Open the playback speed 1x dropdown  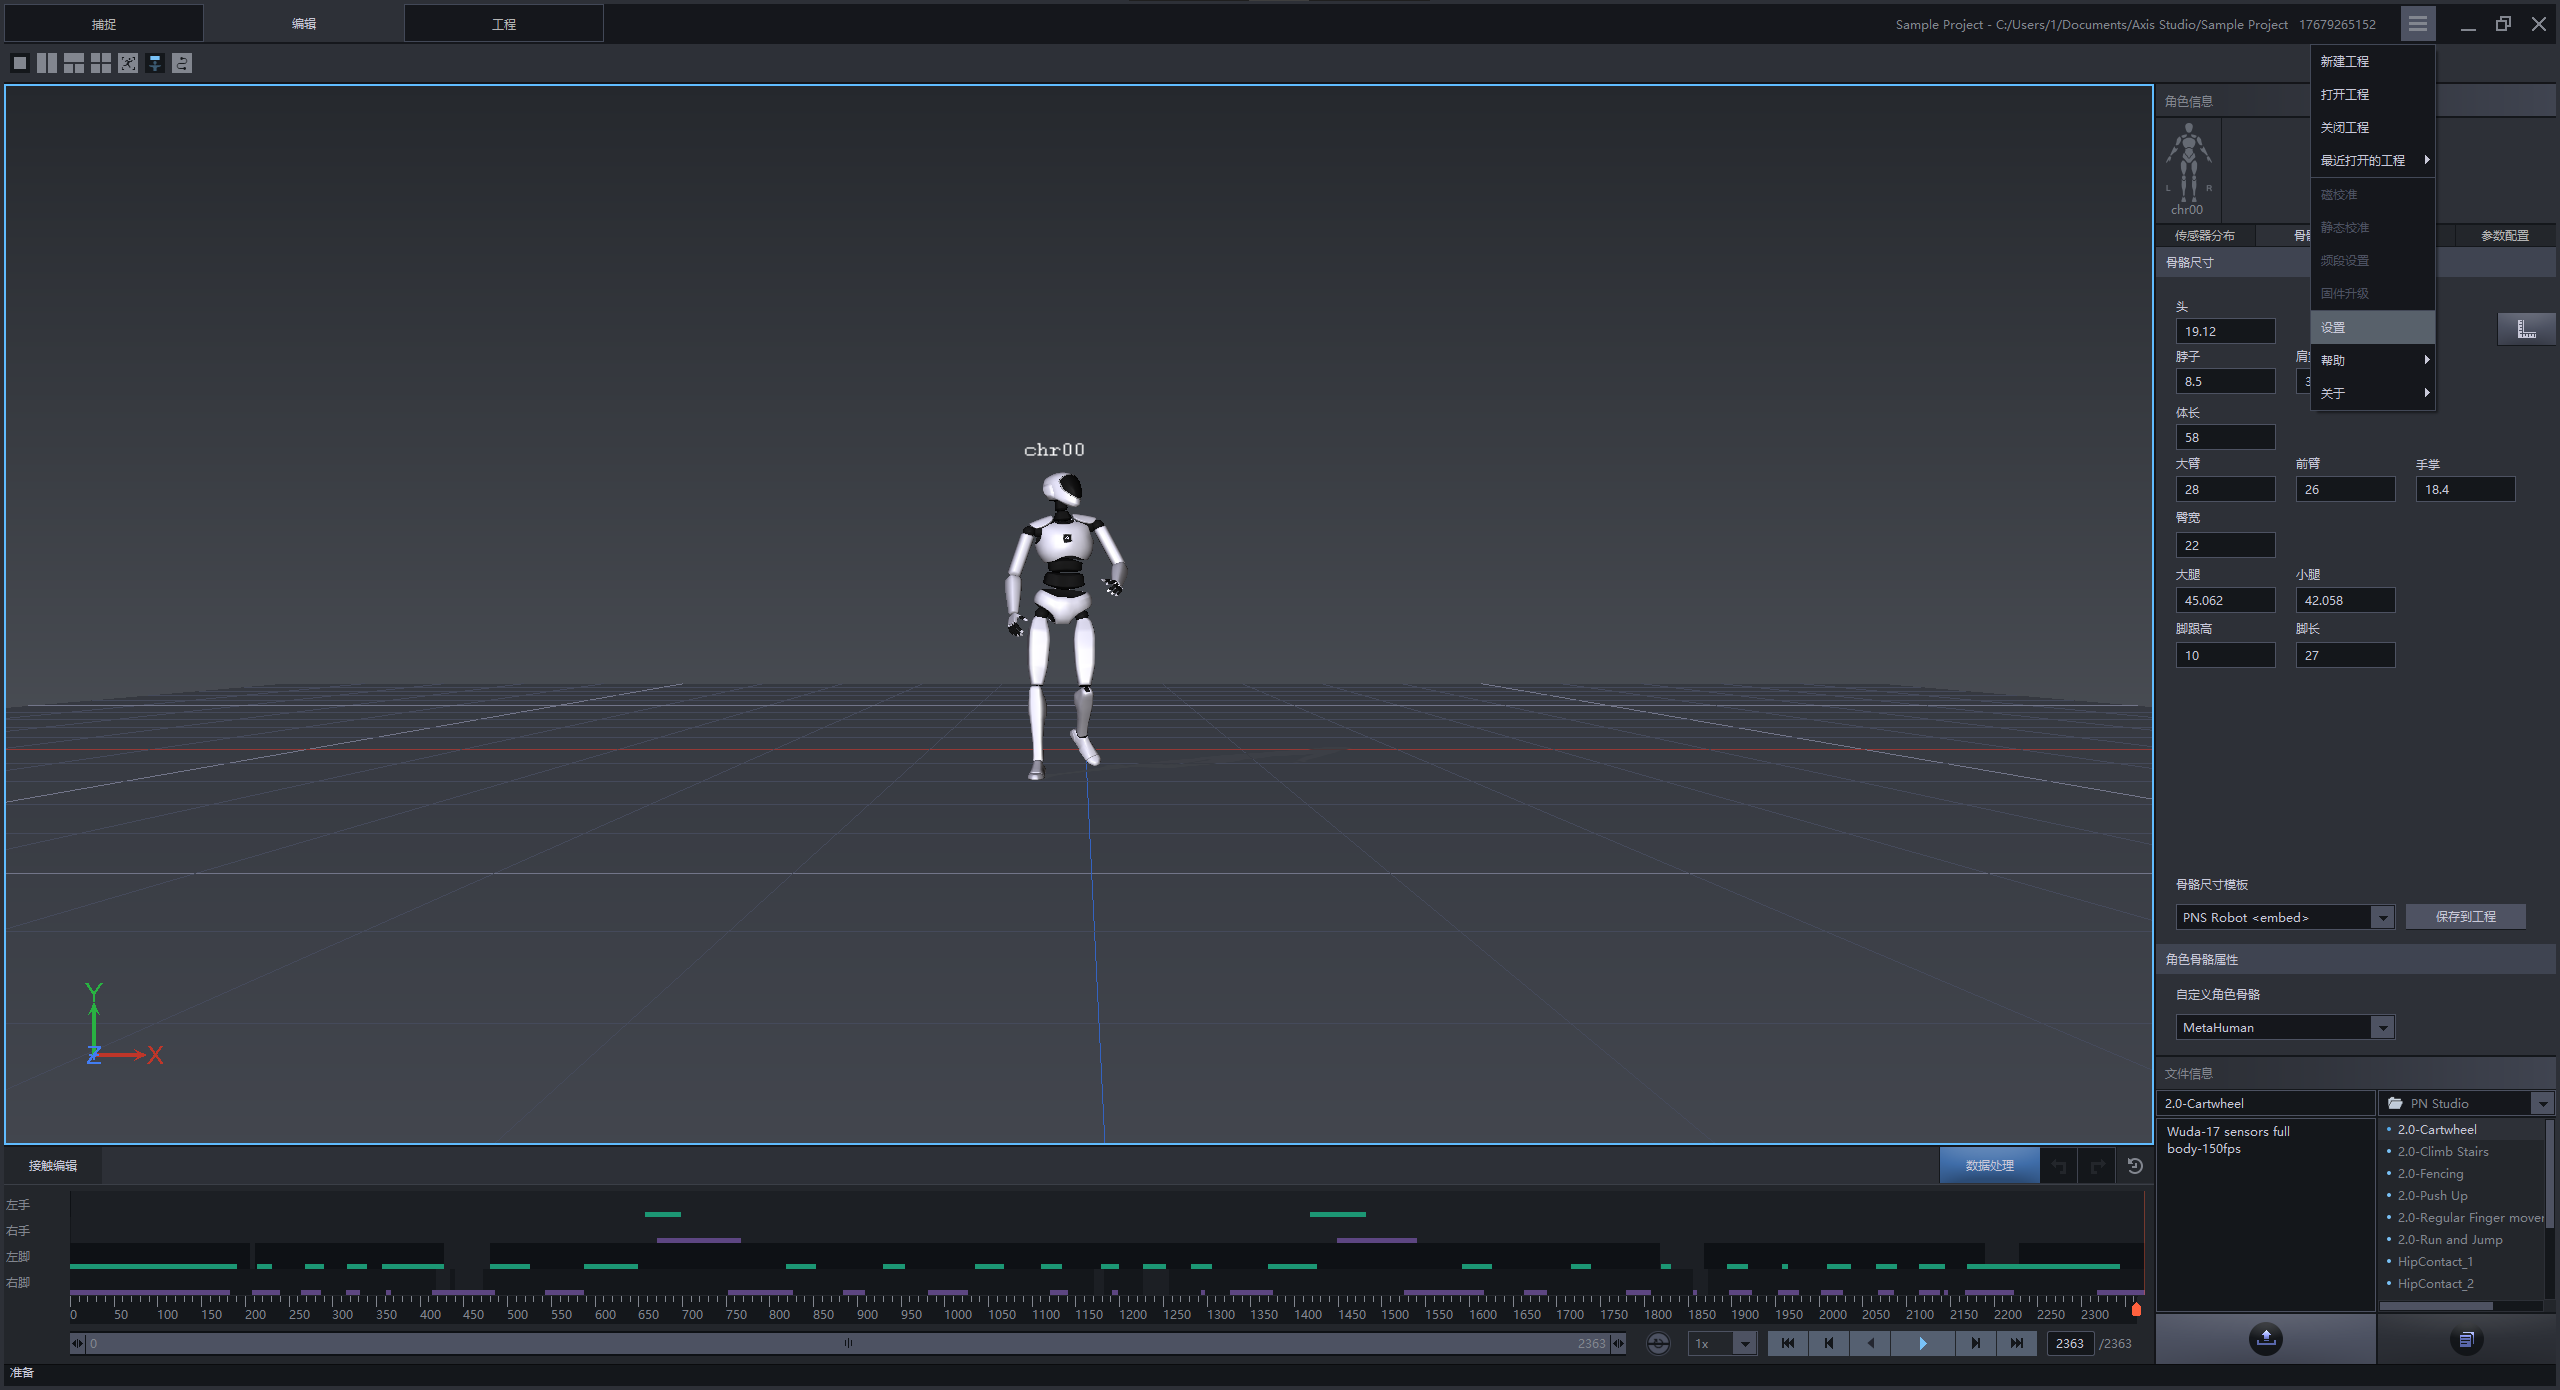click(1744, 1343)
